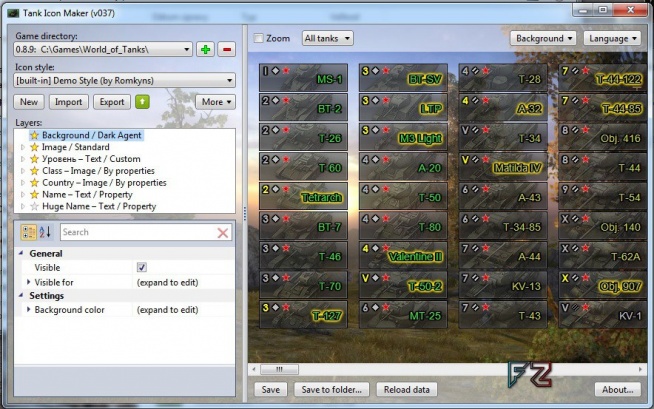This screenshot has width=654, height=409.
Task: Toggle star on Background / Dark Agent layer
Action: [x=34, y=135]
